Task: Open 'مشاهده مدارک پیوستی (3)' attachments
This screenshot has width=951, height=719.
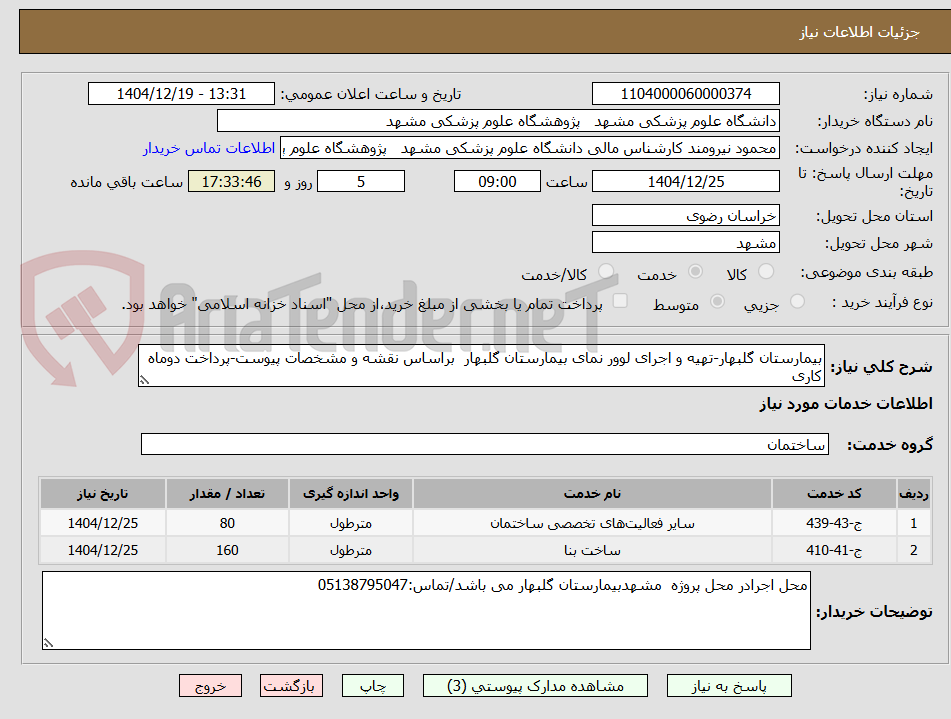Action: (535, 686)
